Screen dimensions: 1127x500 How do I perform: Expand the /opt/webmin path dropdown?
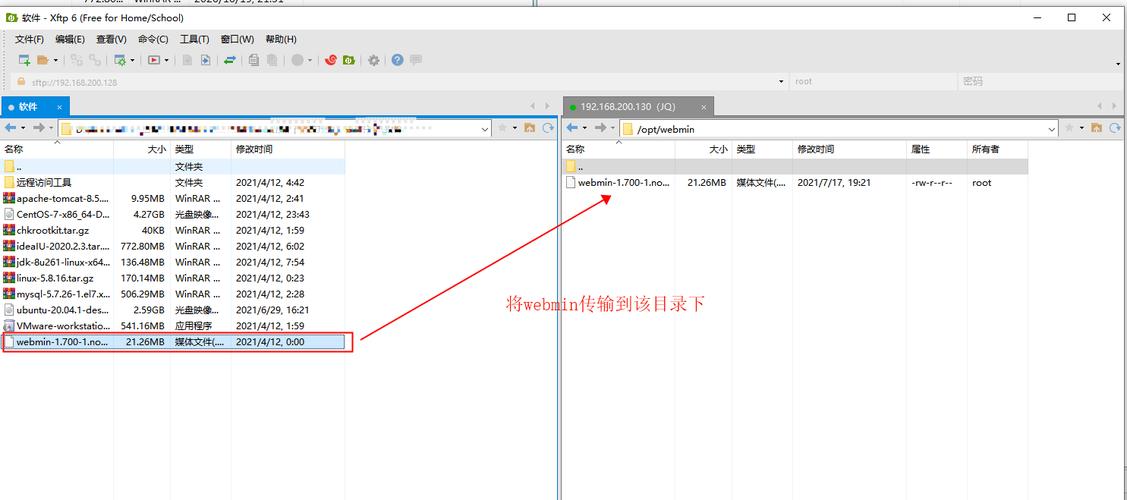[x=1052, y=129]
